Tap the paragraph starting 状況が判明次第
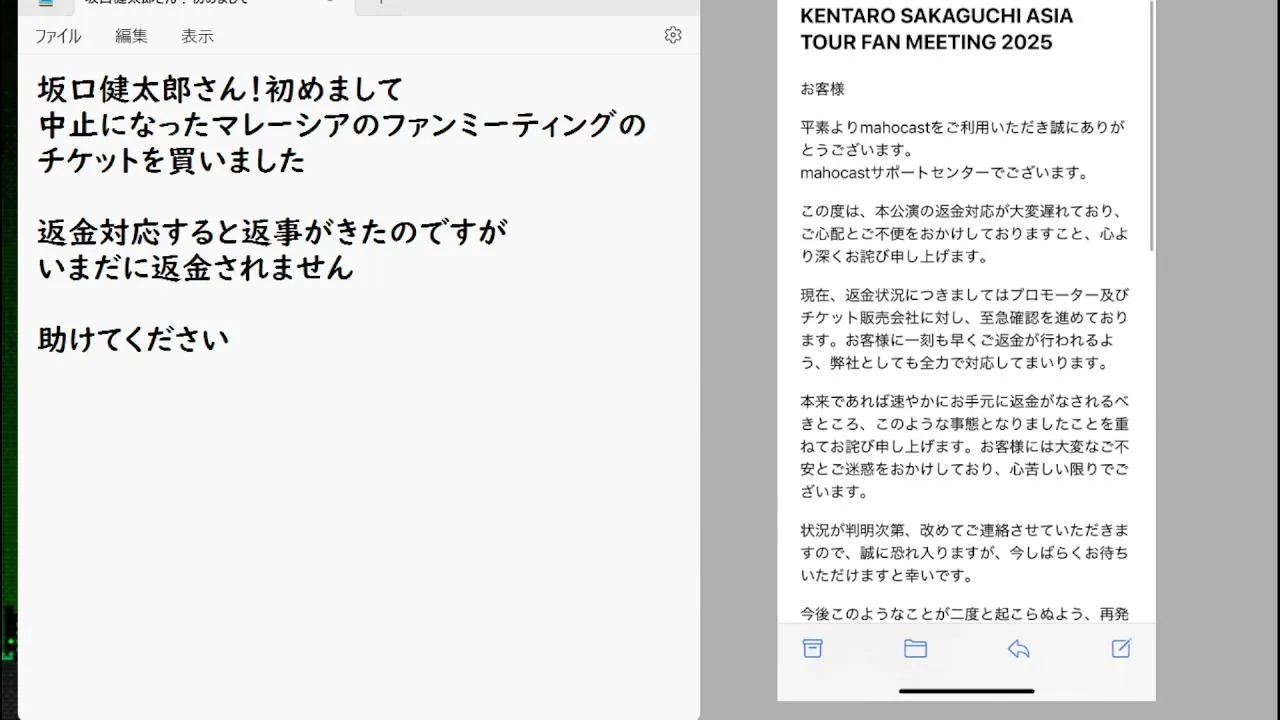Image resolution: width=1280 pixels, height=720 pixels. click(965, 552)
